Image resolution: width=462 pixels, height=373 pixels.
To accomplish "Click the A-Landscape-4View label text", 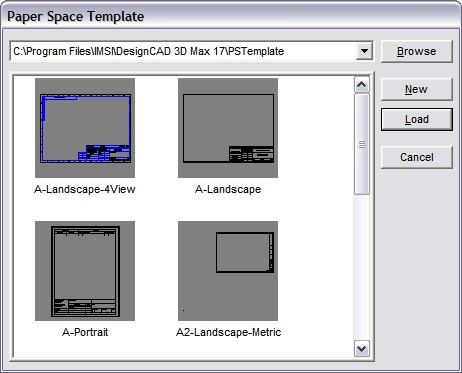I will (x=85, y=189).
